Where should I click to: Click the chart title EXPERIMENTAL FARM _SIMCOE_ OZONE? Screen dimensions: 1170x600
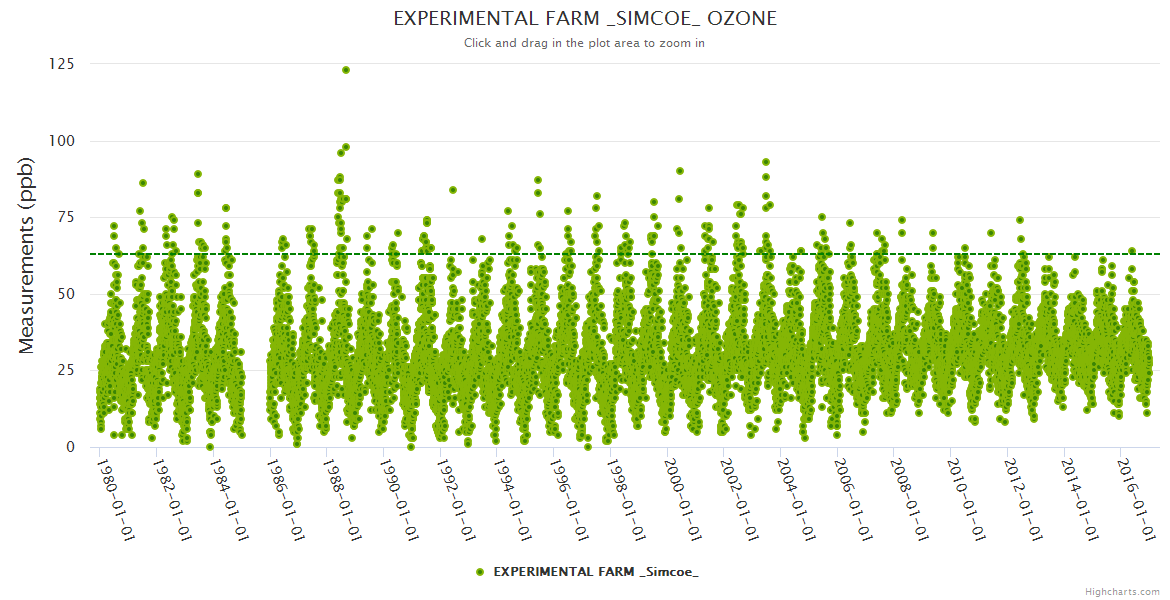585,19
